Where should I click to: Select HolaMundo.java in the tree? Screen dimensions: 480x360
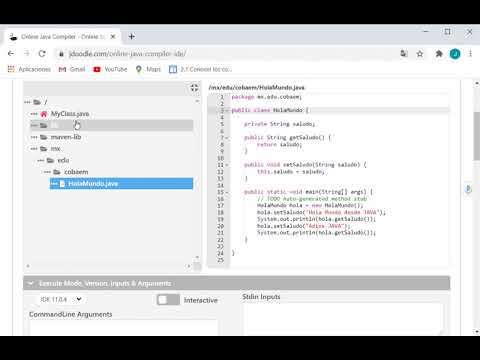point(121,184)
